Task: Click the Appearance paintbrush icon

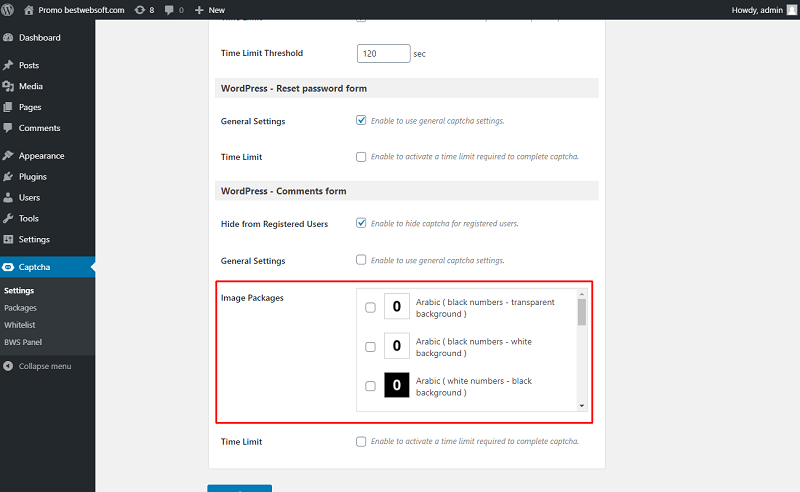Action: pos(8,155)
